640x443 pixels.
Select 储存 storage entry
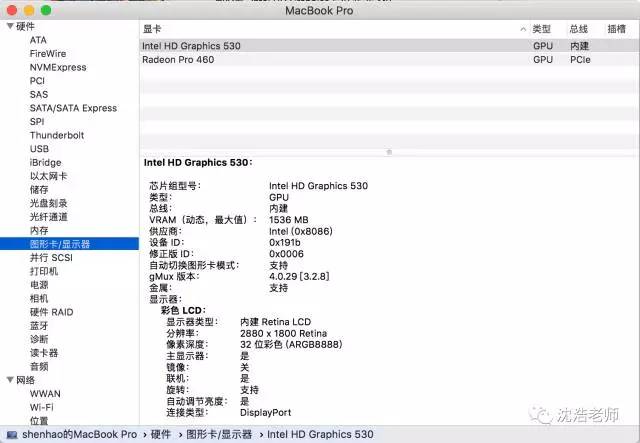click(39, 190)
